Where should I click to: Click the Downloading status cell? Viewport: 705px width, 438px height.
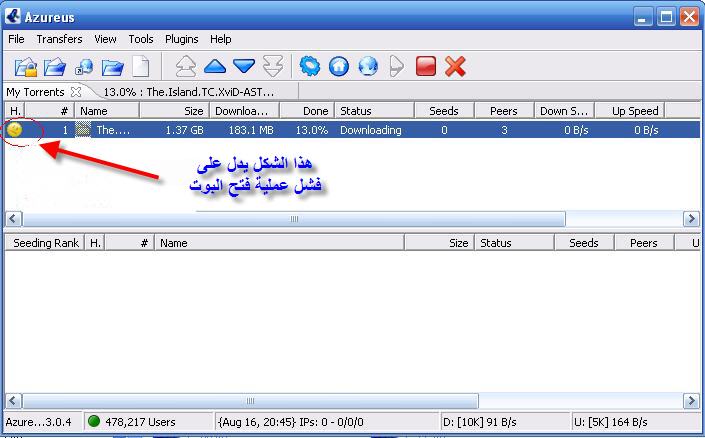(x=370, y=130)
